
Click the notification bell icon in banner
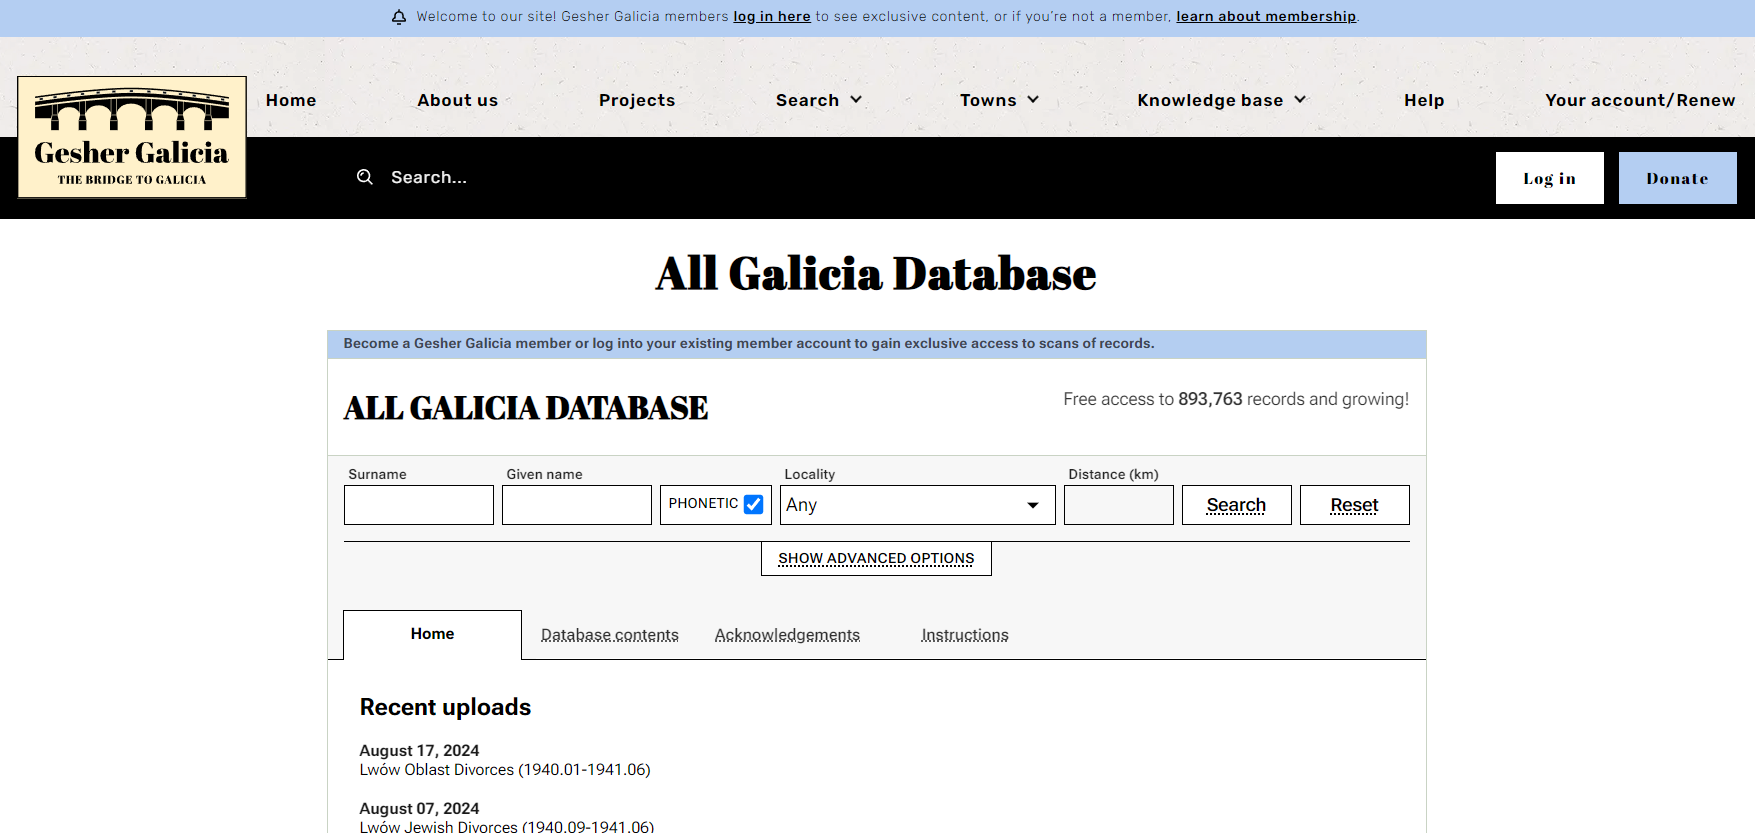point(399,17)
